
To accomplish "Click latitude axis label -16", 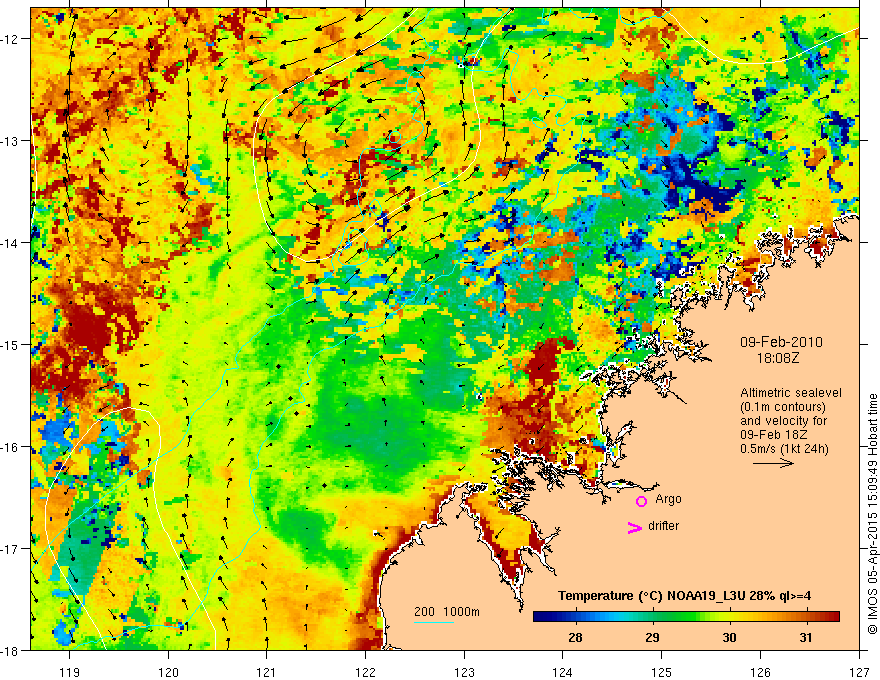I will point(11,447).
